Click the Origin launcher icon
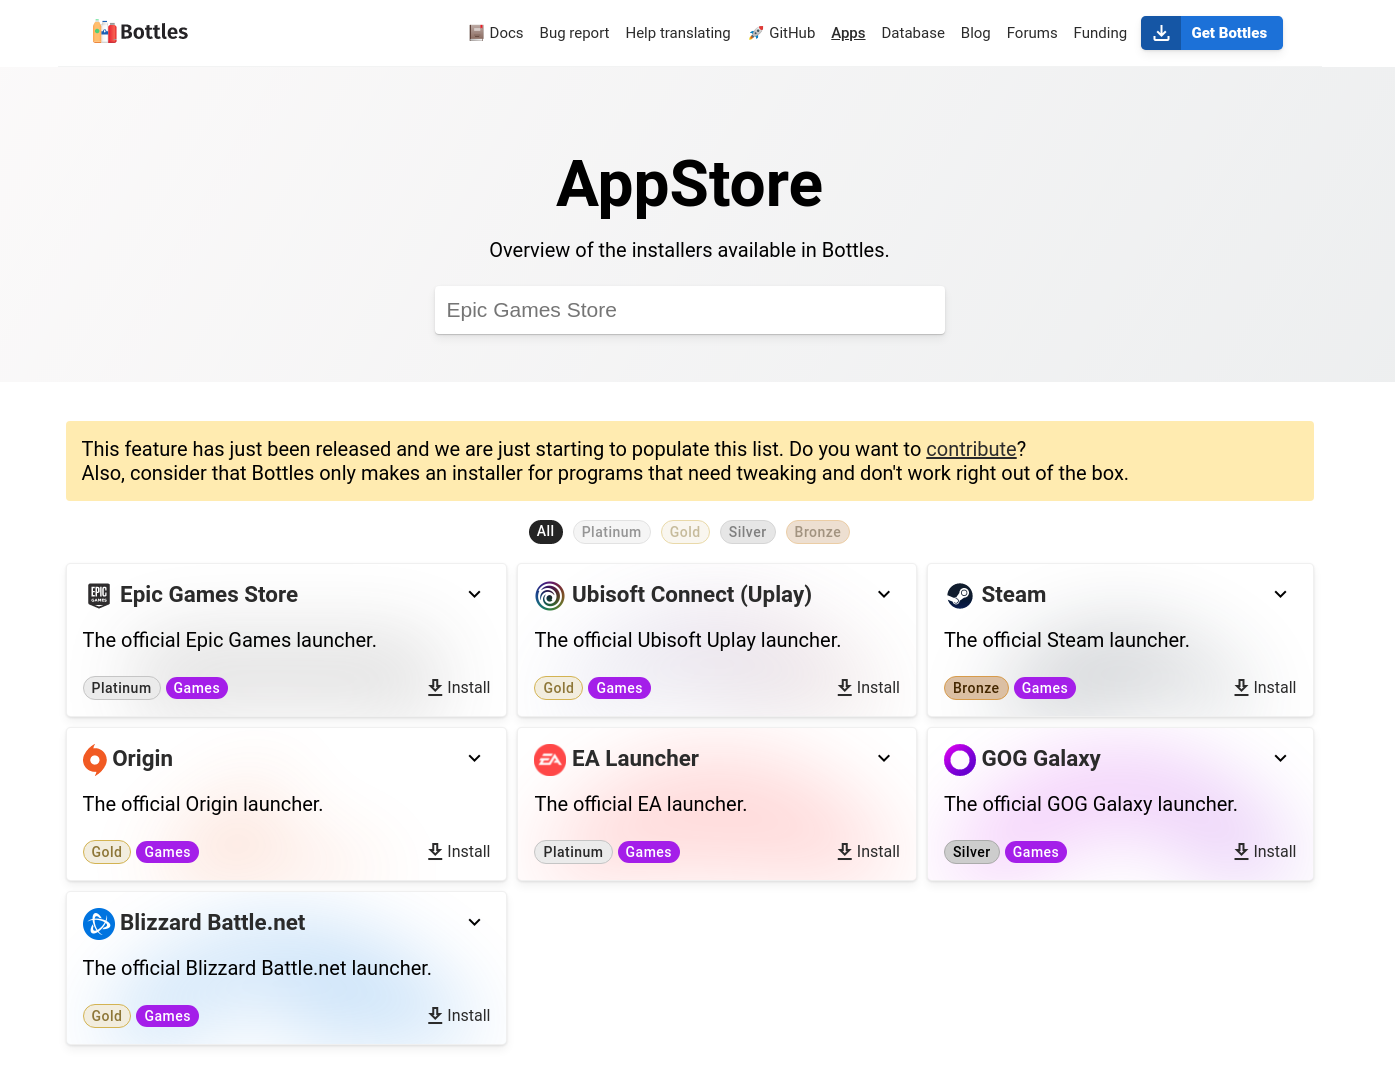The width and height of the screenshot is (1395, 1080). (x=96, y=759)
